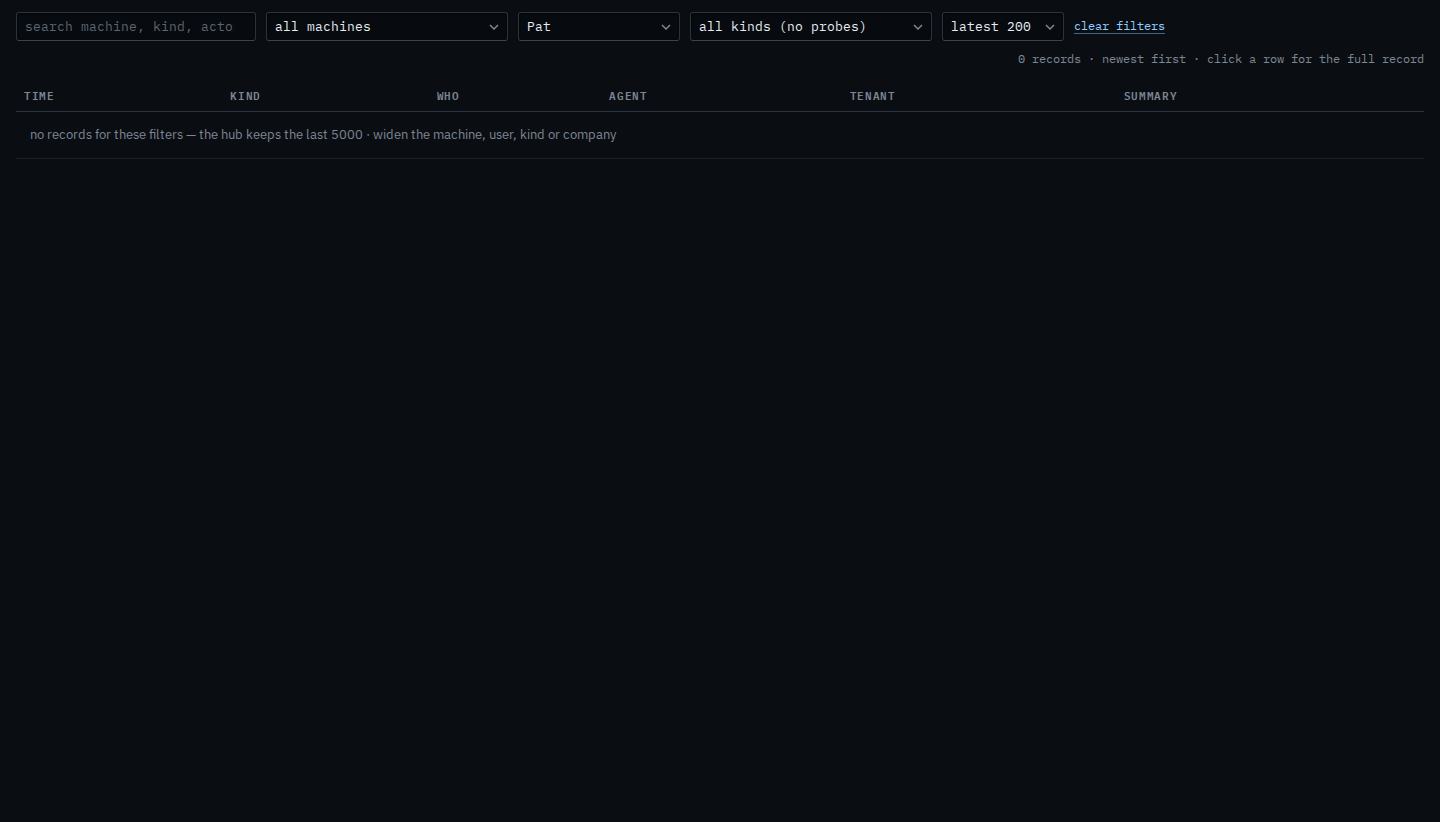This screenshot has width=1440, height=822.
Task: Open the "latest 200" limit dropdown
Action: [x=1003, y=26]
